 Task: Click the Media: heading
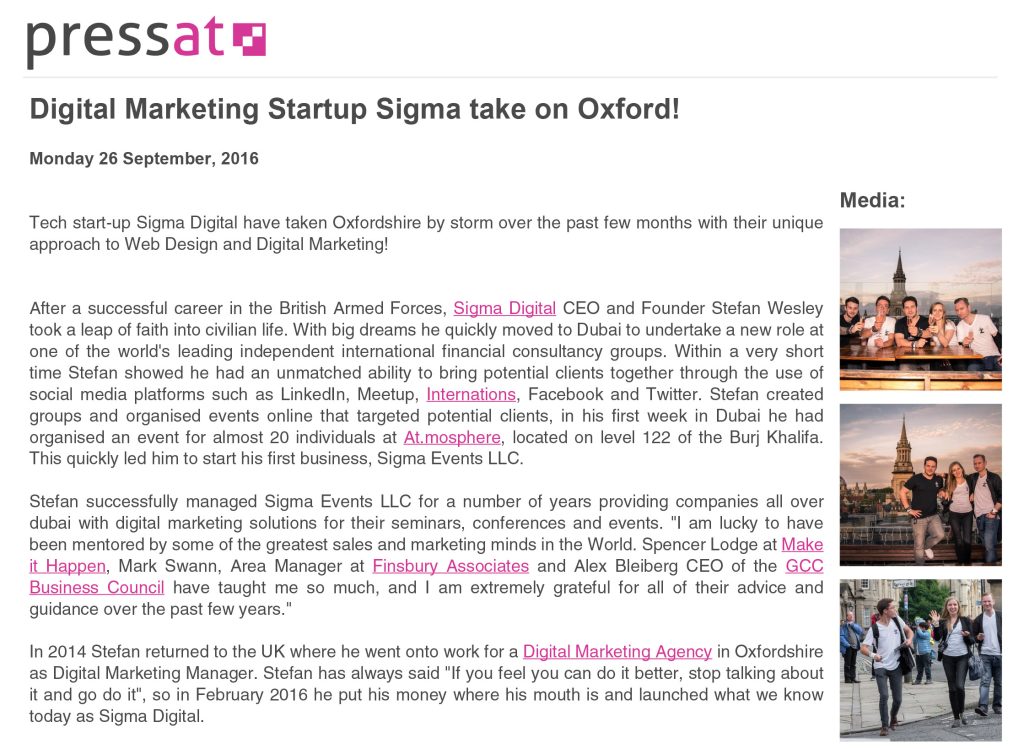coord(872,200)
